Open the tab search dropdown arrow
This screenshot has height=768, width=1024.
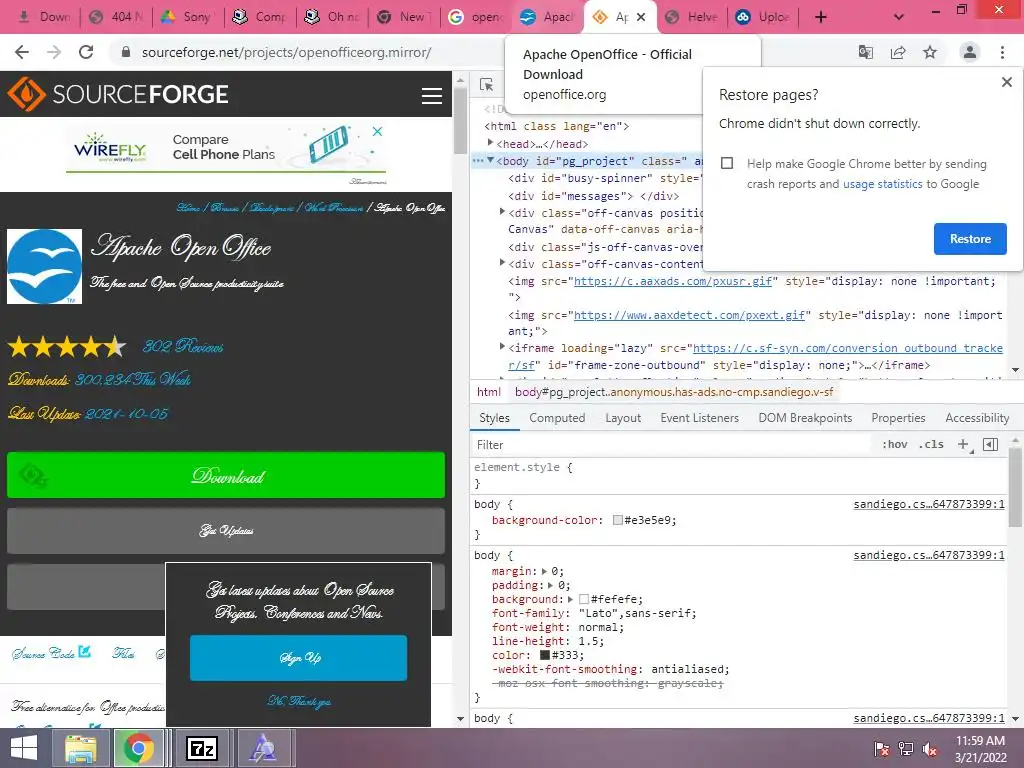click(x=899, y=17)
